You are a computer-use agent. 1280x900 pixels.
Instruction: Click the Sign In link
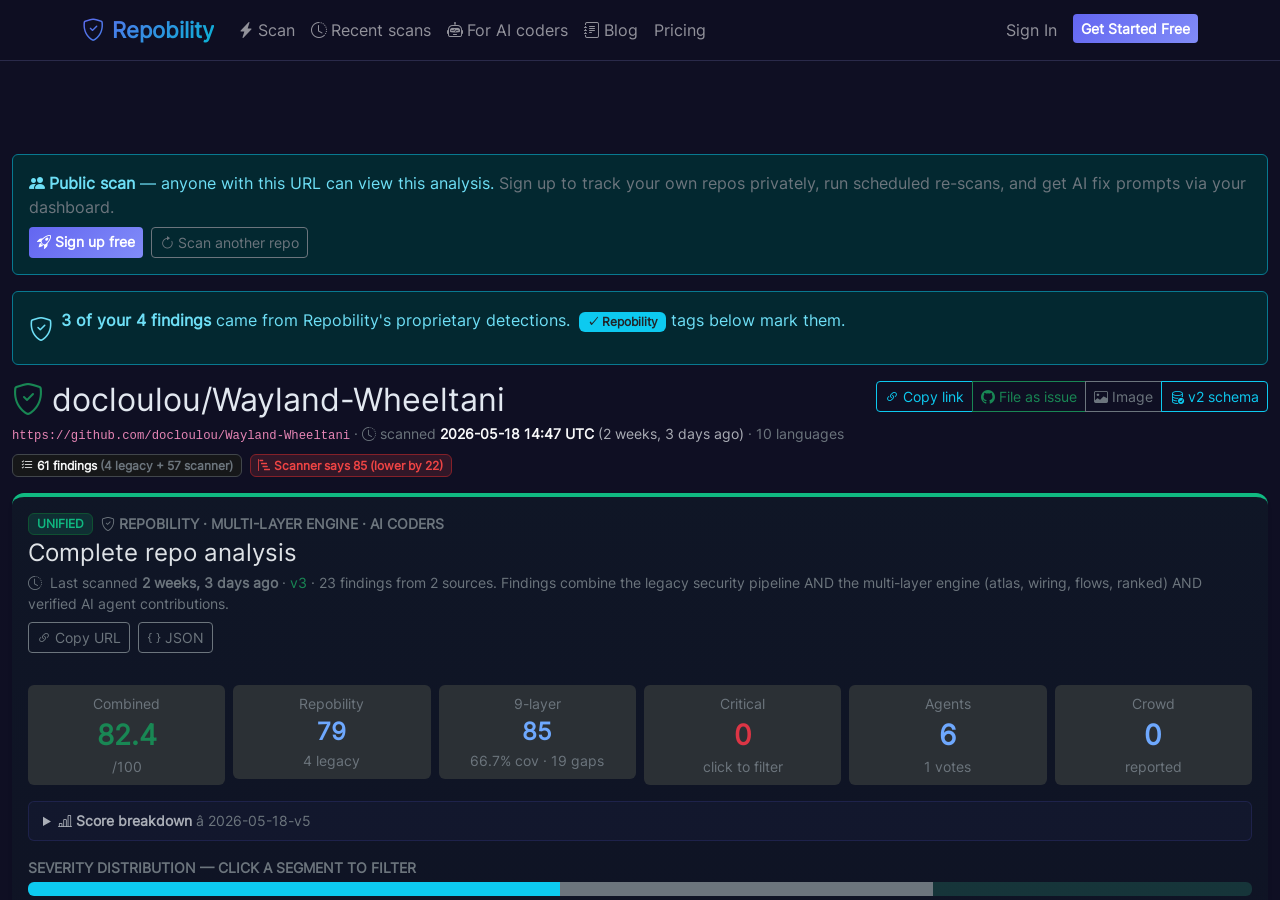tap(1031, 30)
